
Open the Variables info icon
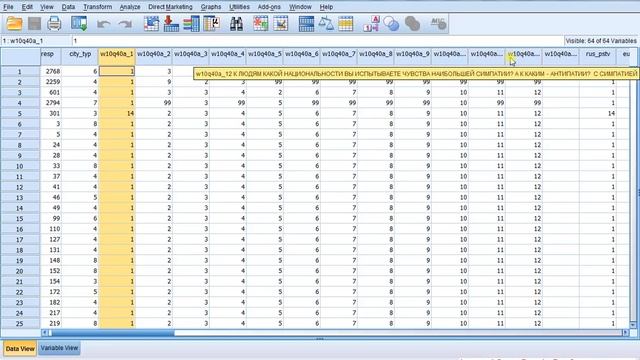tap(191, 24)
